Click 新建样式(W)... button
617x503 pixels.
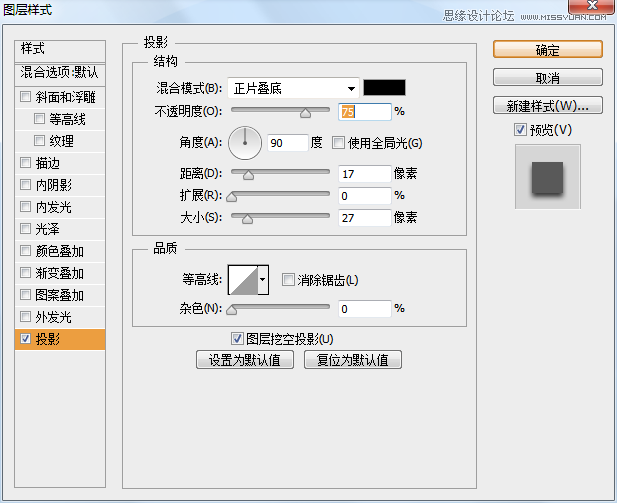coord(547,105)
